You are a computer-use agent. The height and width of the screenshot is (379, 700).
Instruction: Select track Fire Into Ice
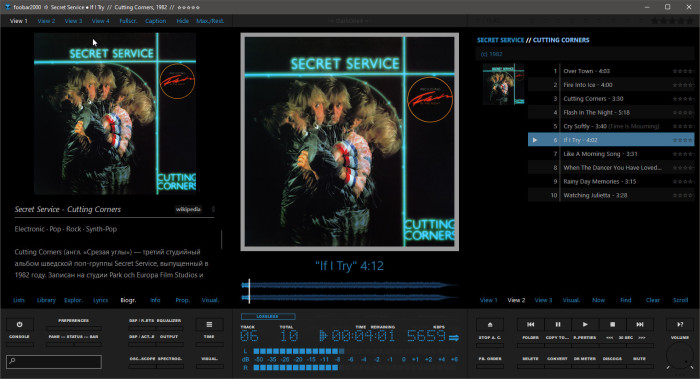click(x=611, y=85)
